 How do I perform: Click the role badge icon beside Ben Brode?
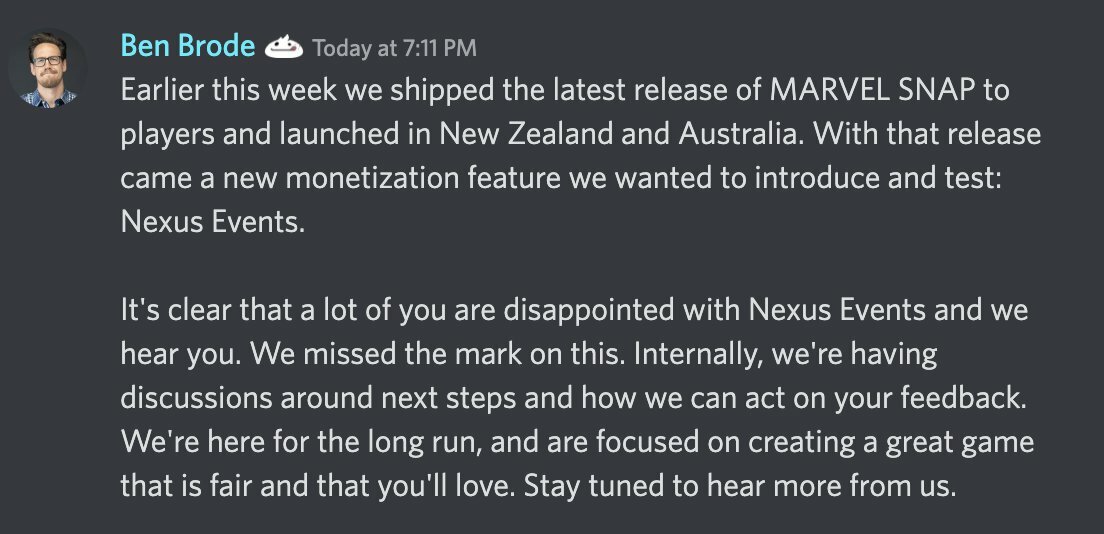[284, 48]
